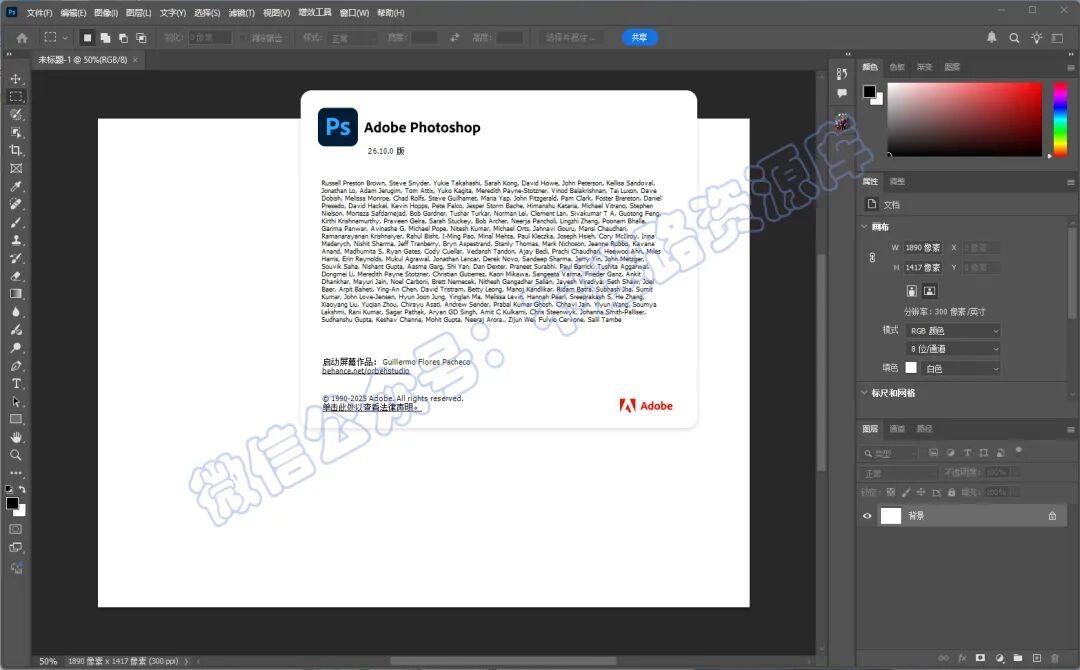This screenshot has width=1080, height=670.
Task: Open the RGB 颜色 mode dropdown
Action: (953, 331)
